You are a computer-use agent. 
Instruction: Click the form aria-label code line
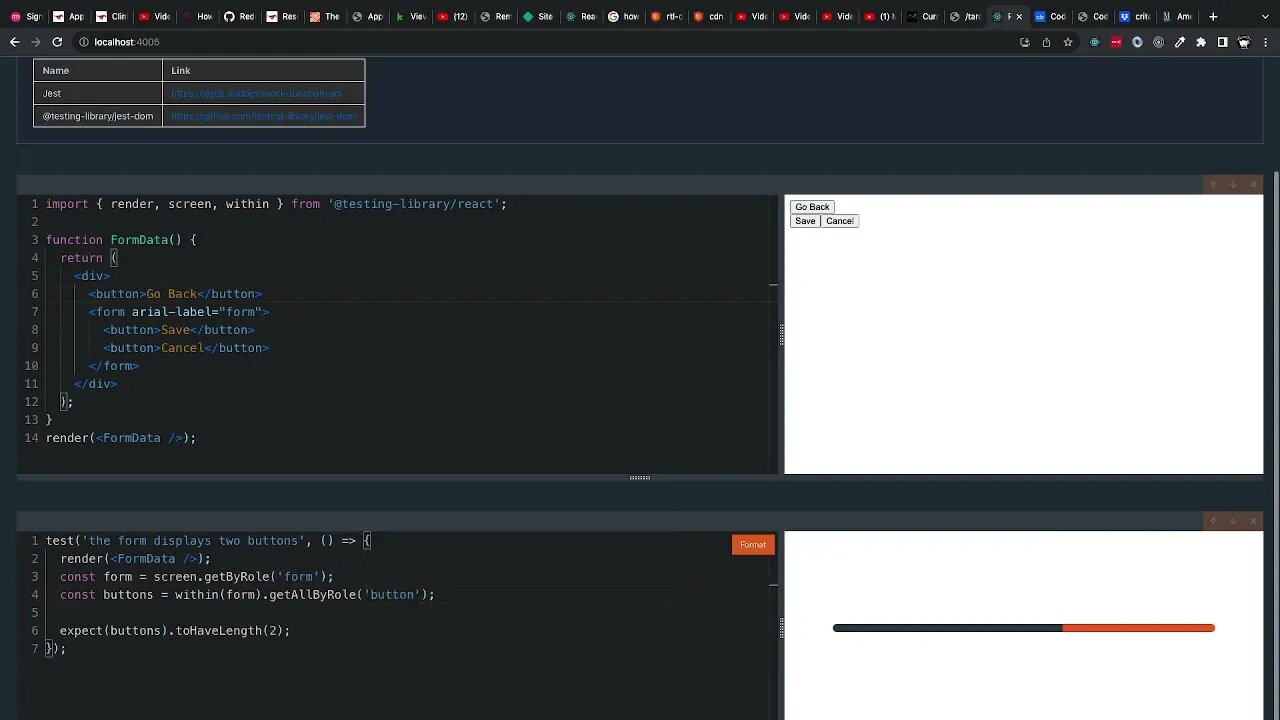click(179, 312)
